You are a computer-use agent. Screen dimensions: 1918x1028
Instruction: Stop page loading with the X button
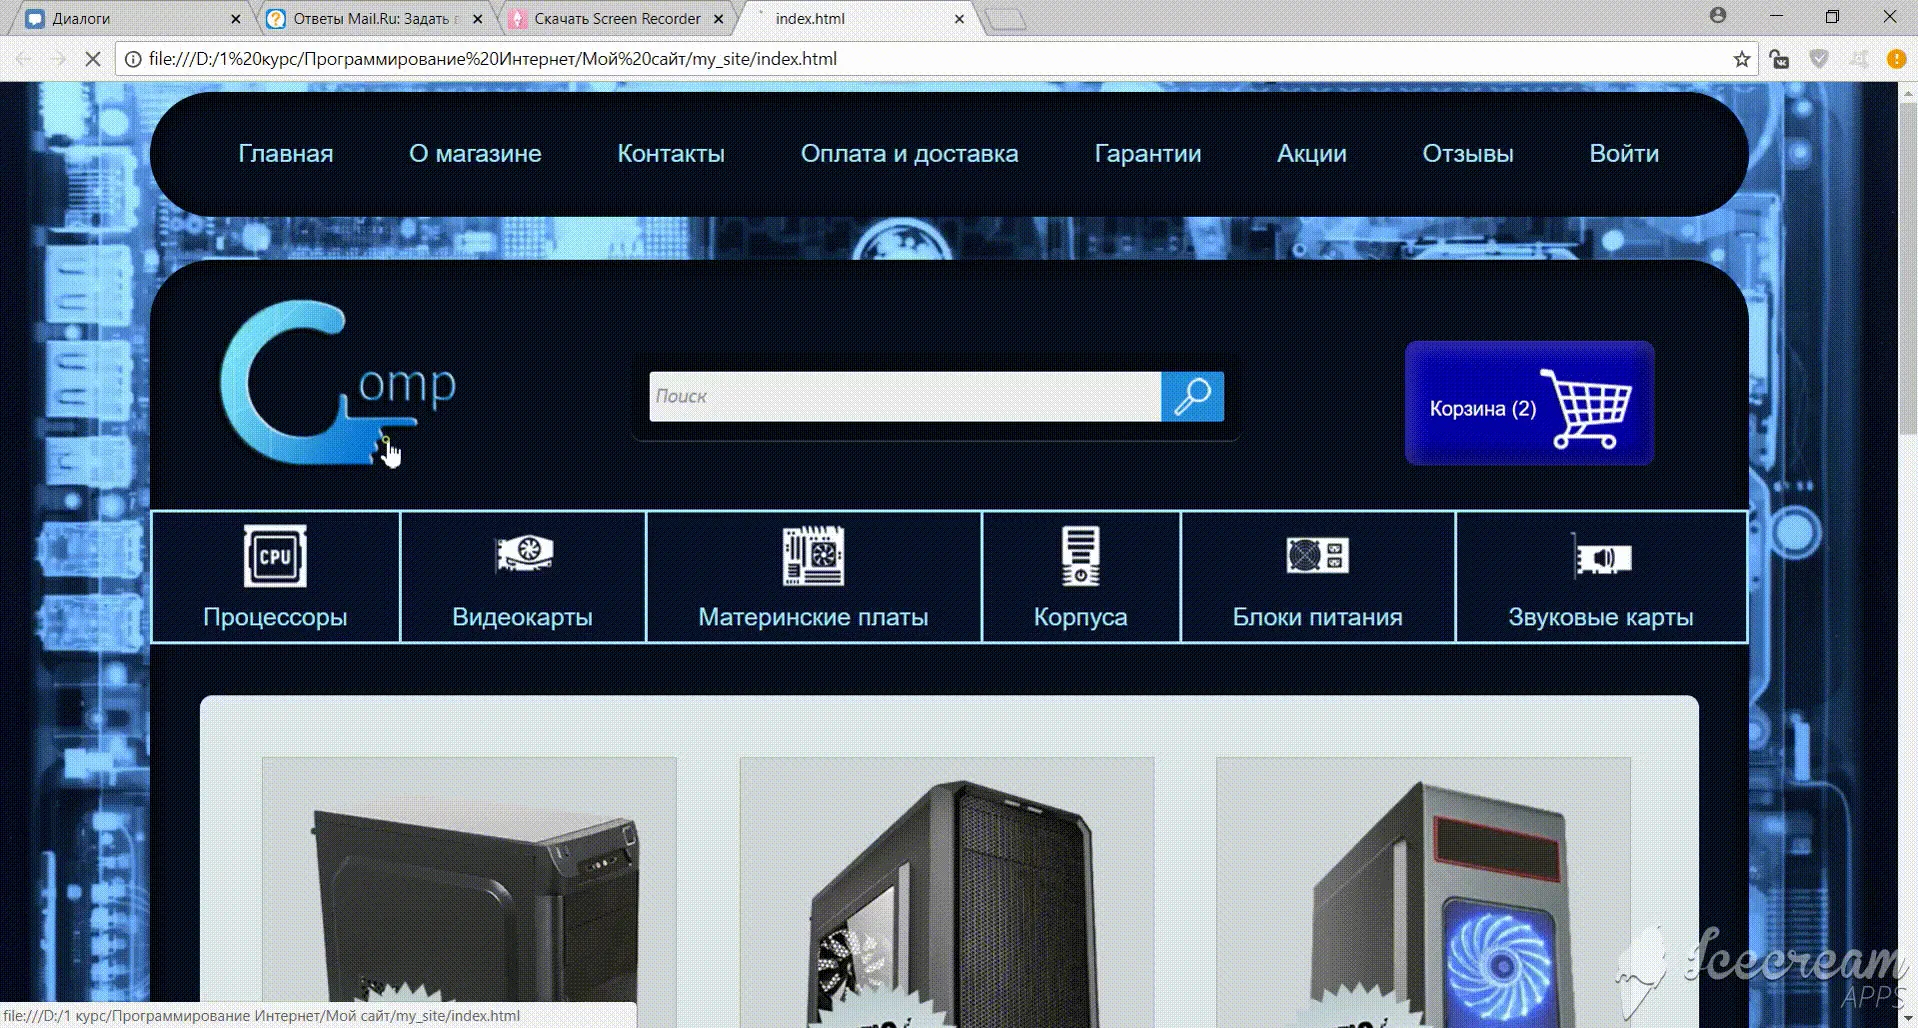92,59
